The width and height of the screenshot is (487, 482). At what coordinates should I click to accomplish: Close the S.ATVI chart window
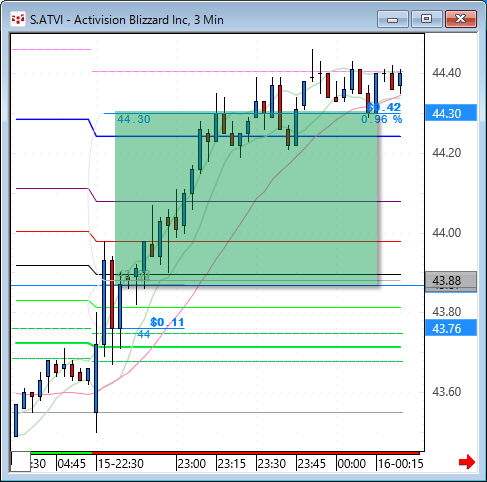pos(461,19)
